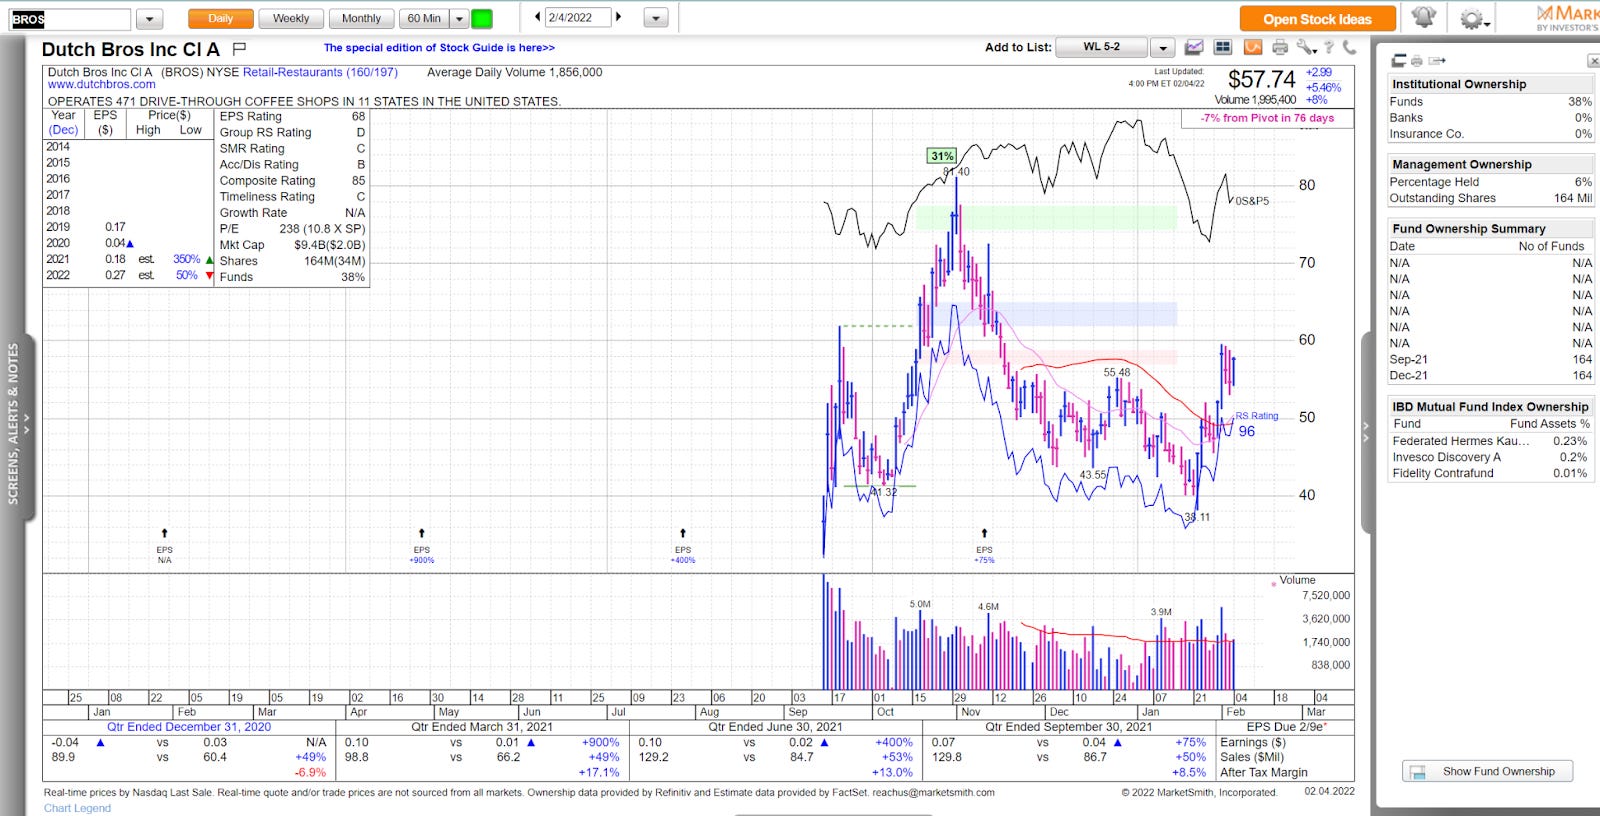Switch to the Weekly chart
The width and height of the screenshot is (1600, 816).
[x=291, y=18]
